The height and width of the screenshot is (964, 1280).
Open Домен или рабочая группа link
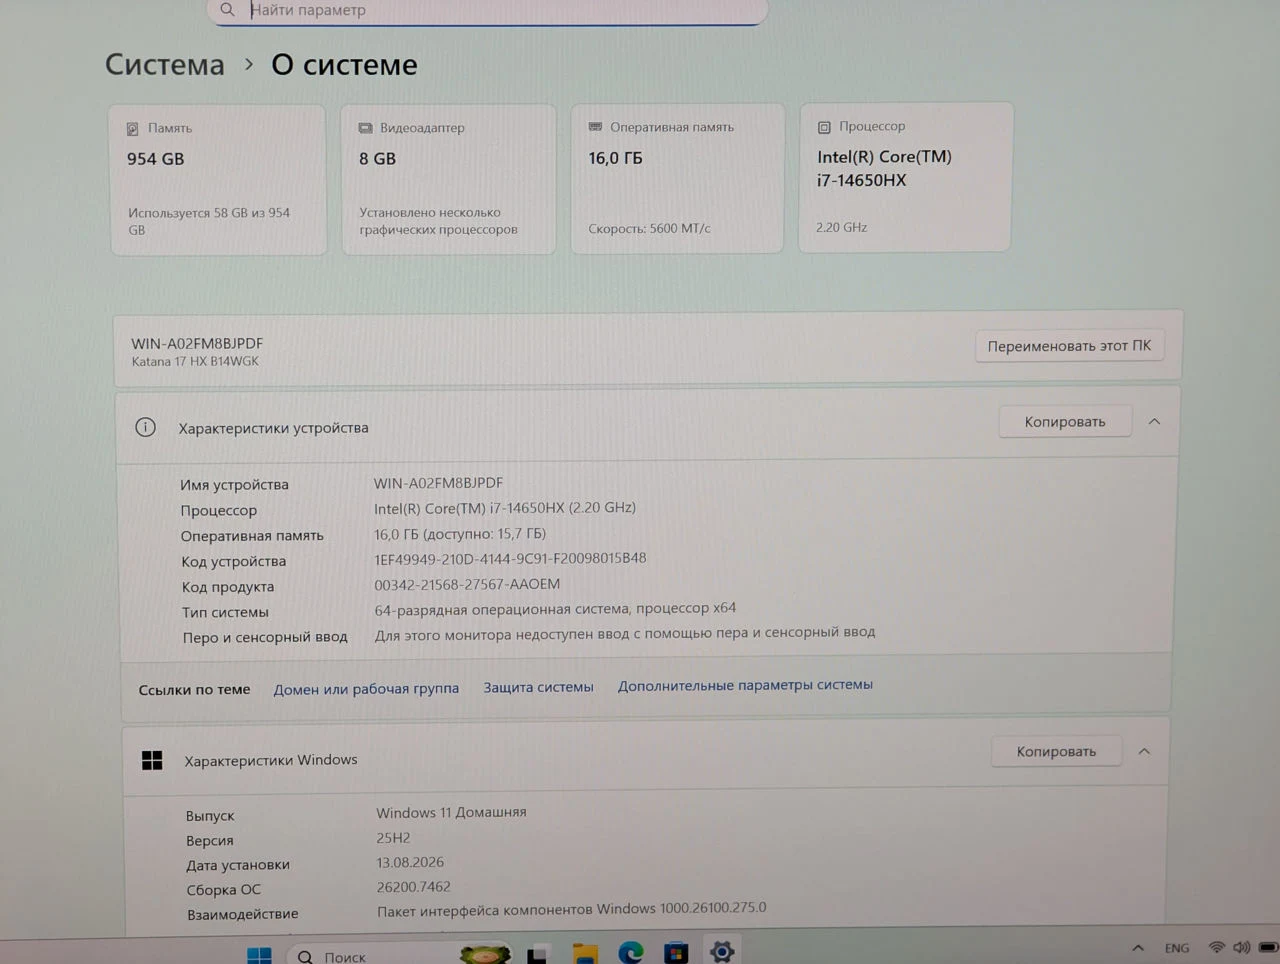point(366,689)
